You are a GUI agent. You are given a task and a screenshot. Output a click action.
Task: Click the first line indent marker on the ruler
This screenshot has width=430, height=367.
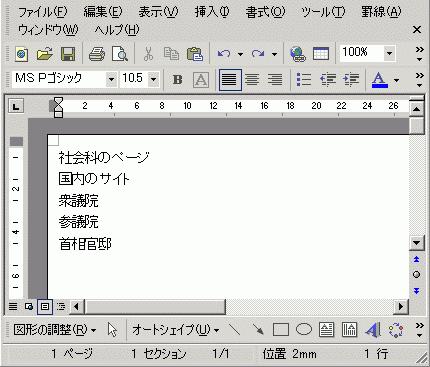(58, 101)
